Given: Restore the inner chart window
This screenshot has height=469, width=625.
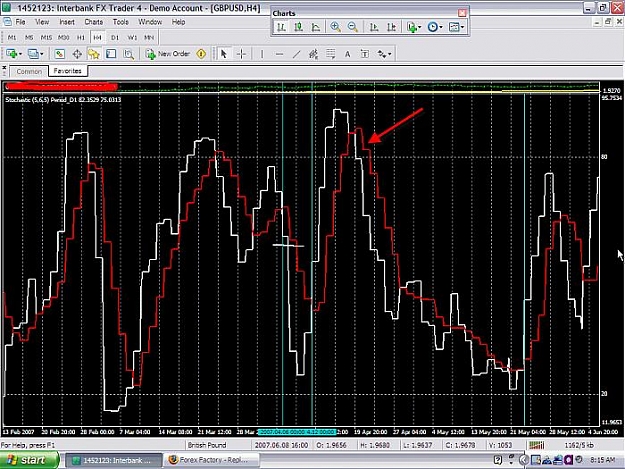Looking at the screenshot, I should (x=608, y=22).
